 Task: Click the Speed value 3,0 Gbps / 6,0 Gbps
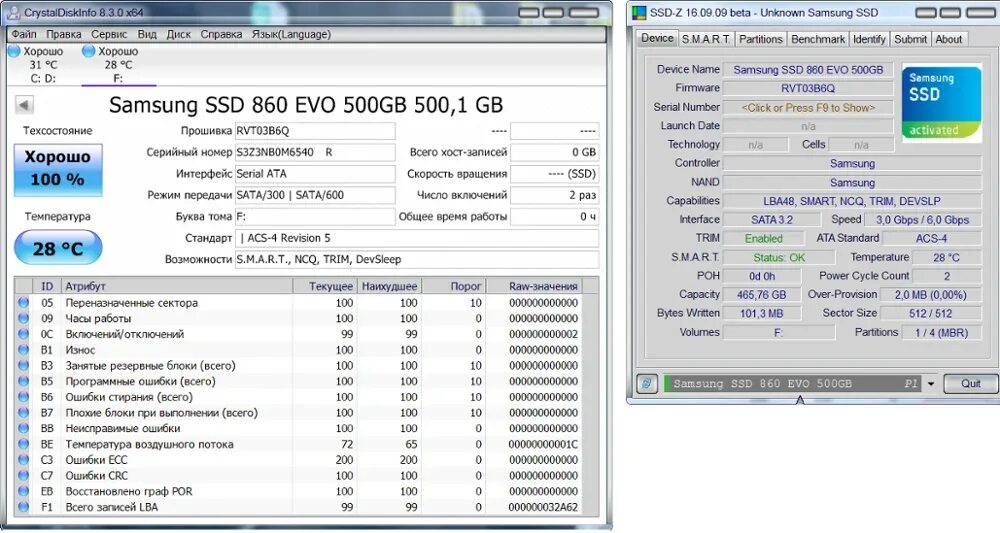point(922,220)
